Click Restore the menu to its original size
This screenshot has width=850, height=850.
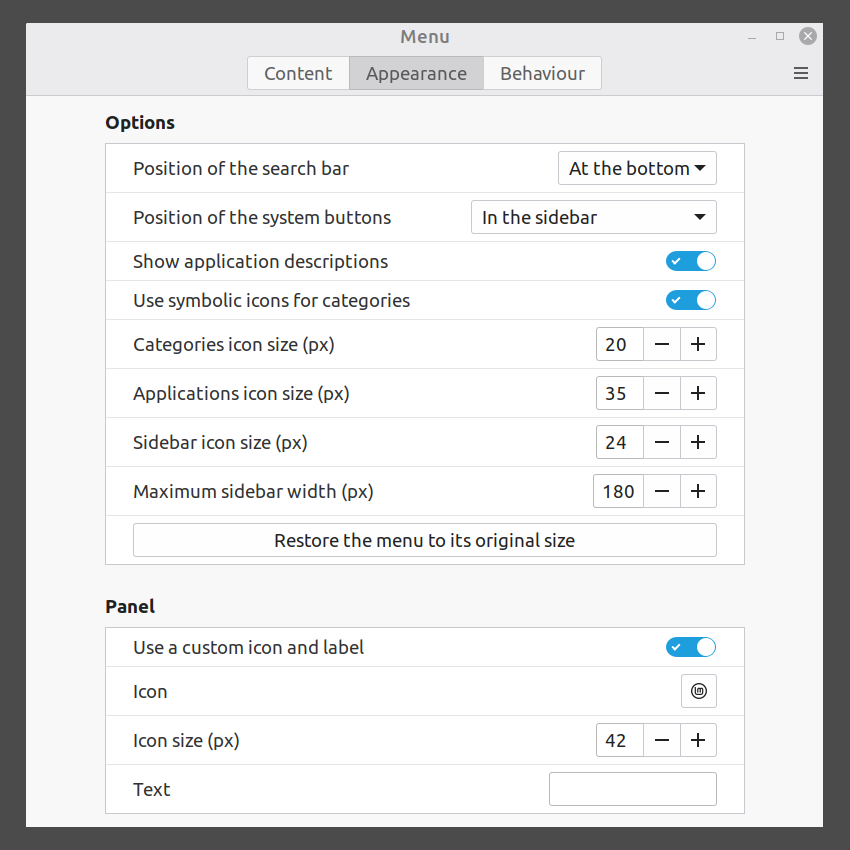pyautogui.click(x=424, y=540)
